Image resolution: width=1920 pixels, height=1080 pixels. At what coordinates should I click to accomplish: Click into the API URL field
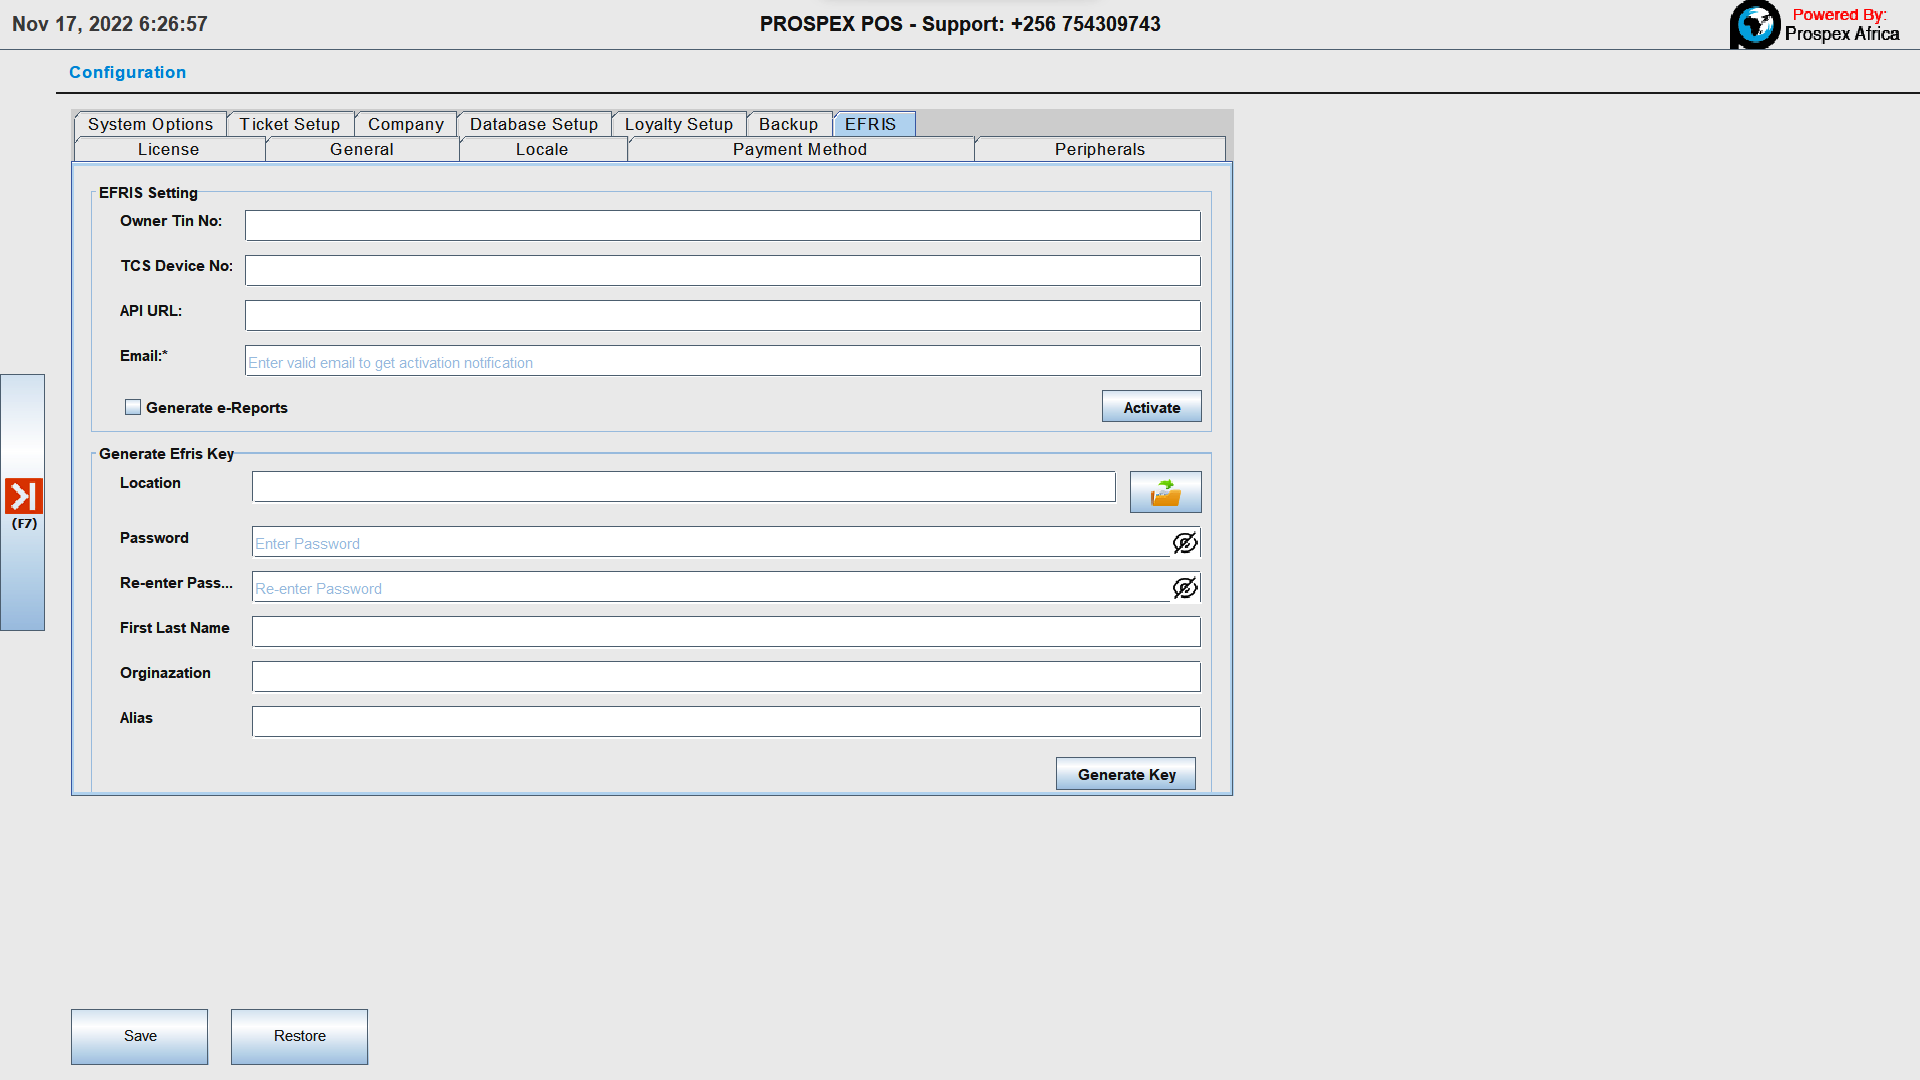tap(722, 315)
